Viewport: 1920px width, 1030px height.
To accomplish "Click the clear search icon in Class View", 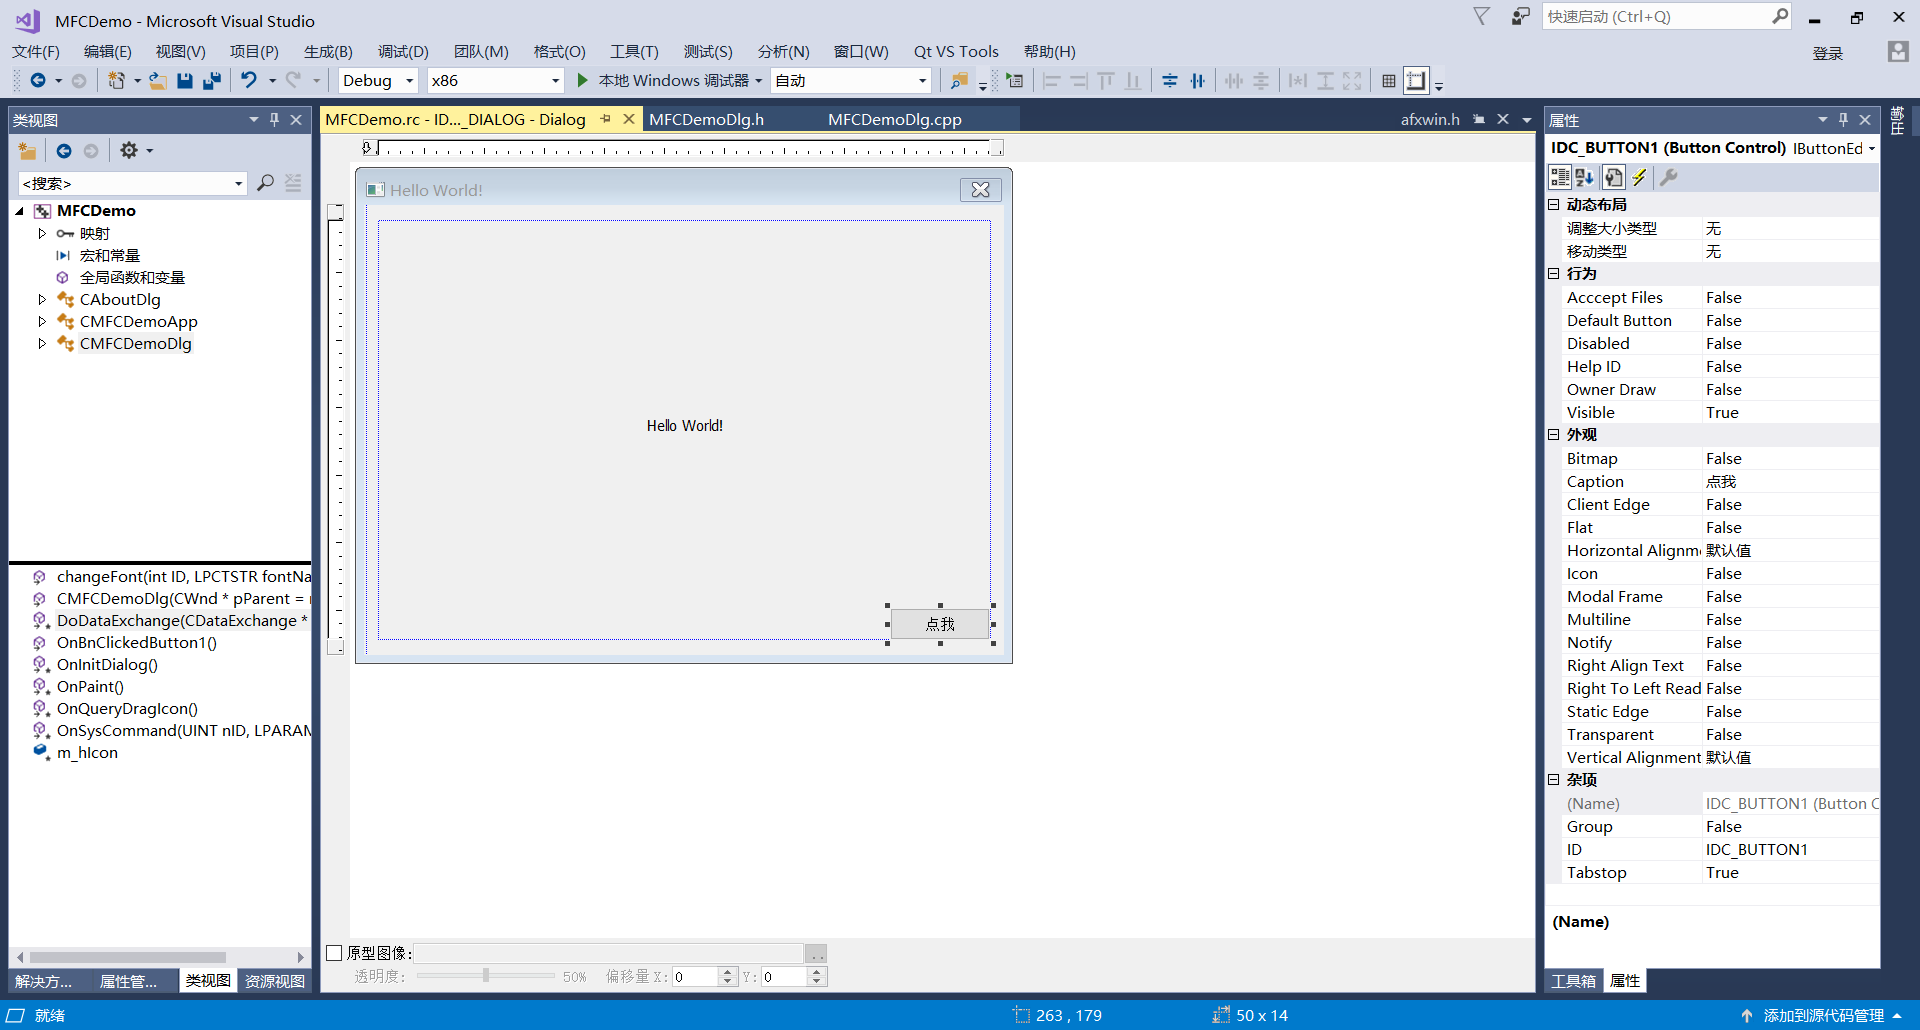I will 293,183.
